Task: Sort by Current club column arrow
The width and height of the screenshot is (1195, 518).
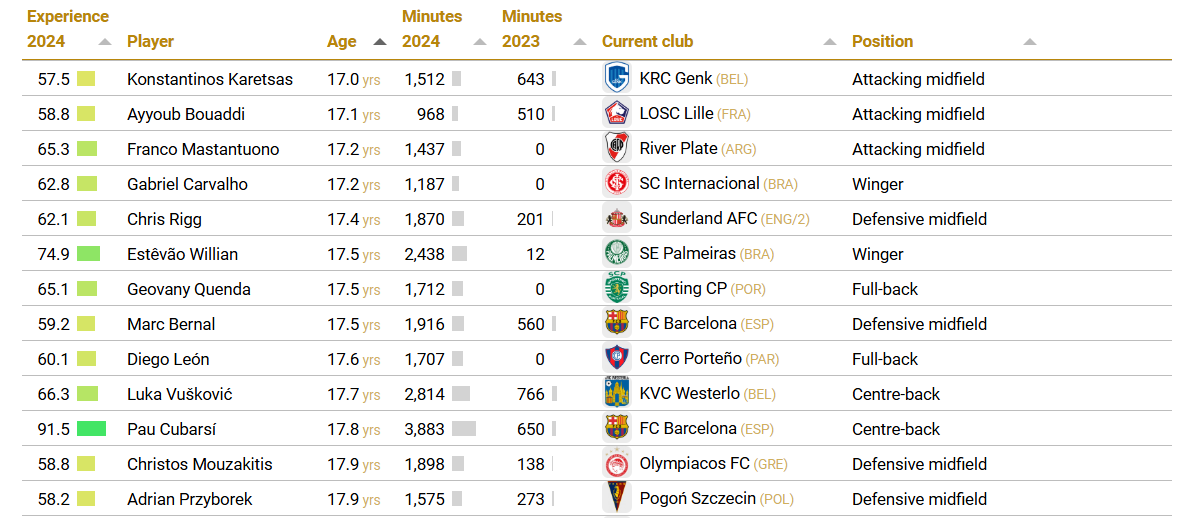Action: [x=829, y=42]
